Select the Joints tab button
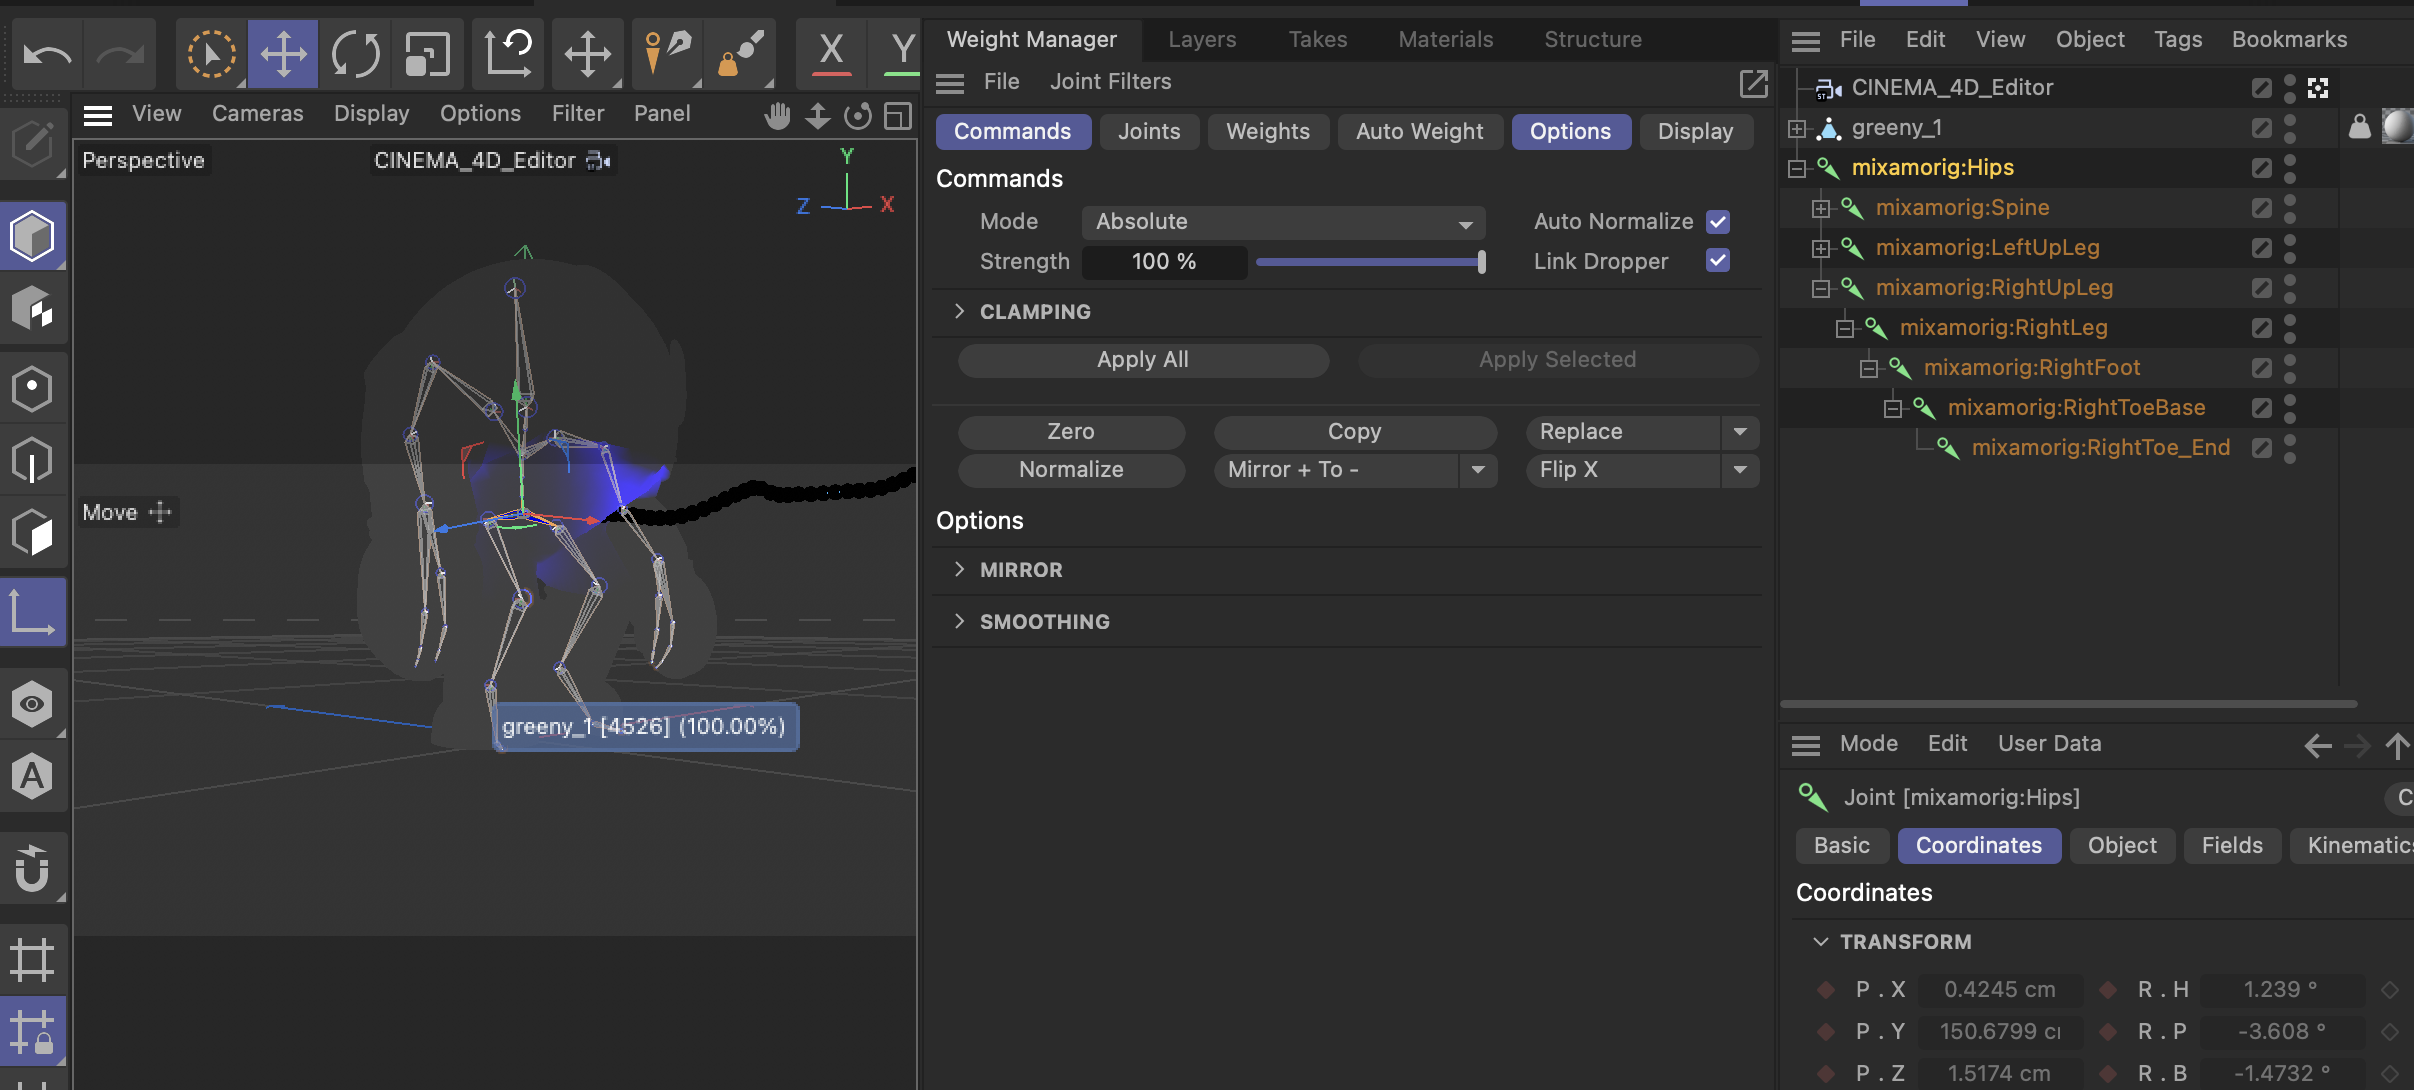 click(1149, 132)
